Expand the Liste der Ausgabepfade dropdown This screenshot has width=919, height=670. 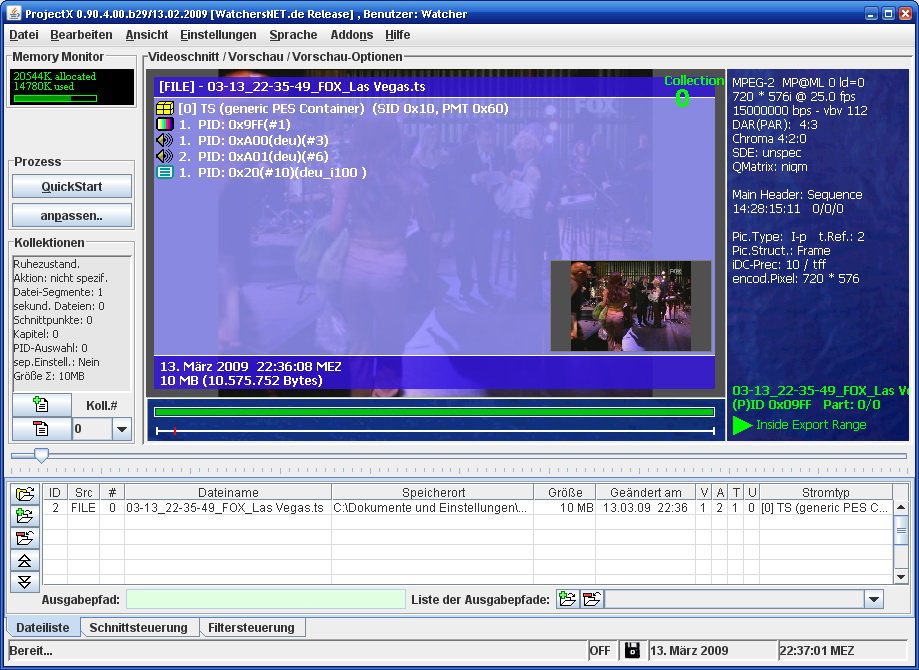pos(874,599)
